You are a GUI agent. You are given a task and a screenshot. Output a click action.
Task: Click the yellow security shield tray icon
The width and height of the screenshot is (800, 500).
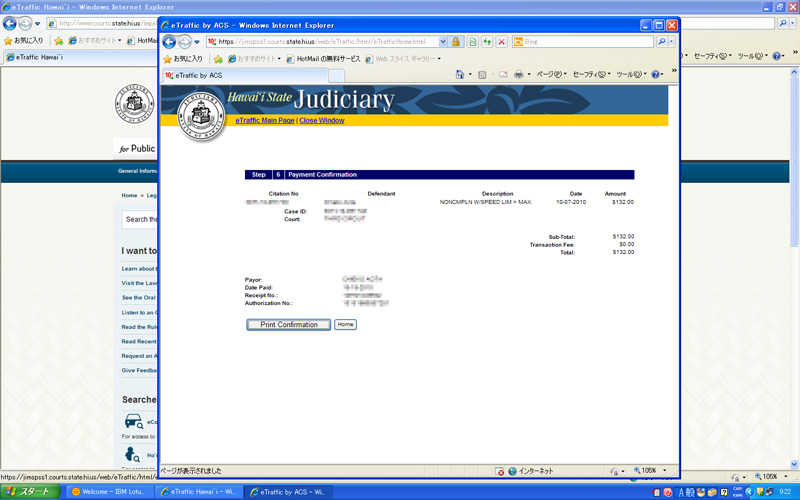click(x=760, y=492)
